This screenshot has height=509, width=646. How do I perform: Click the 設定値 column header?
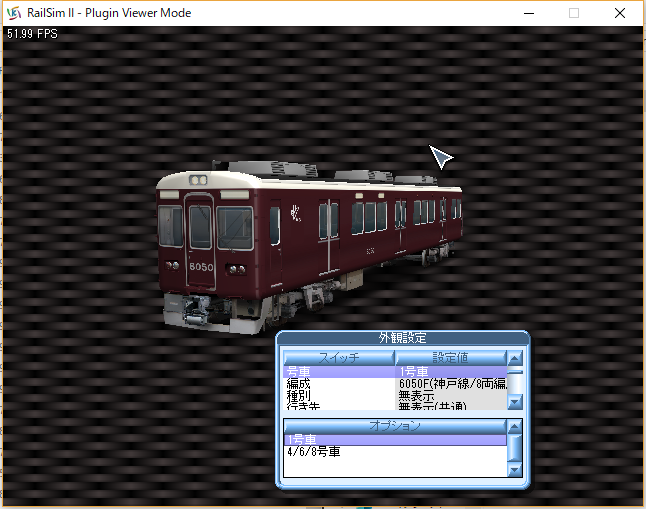451,358
